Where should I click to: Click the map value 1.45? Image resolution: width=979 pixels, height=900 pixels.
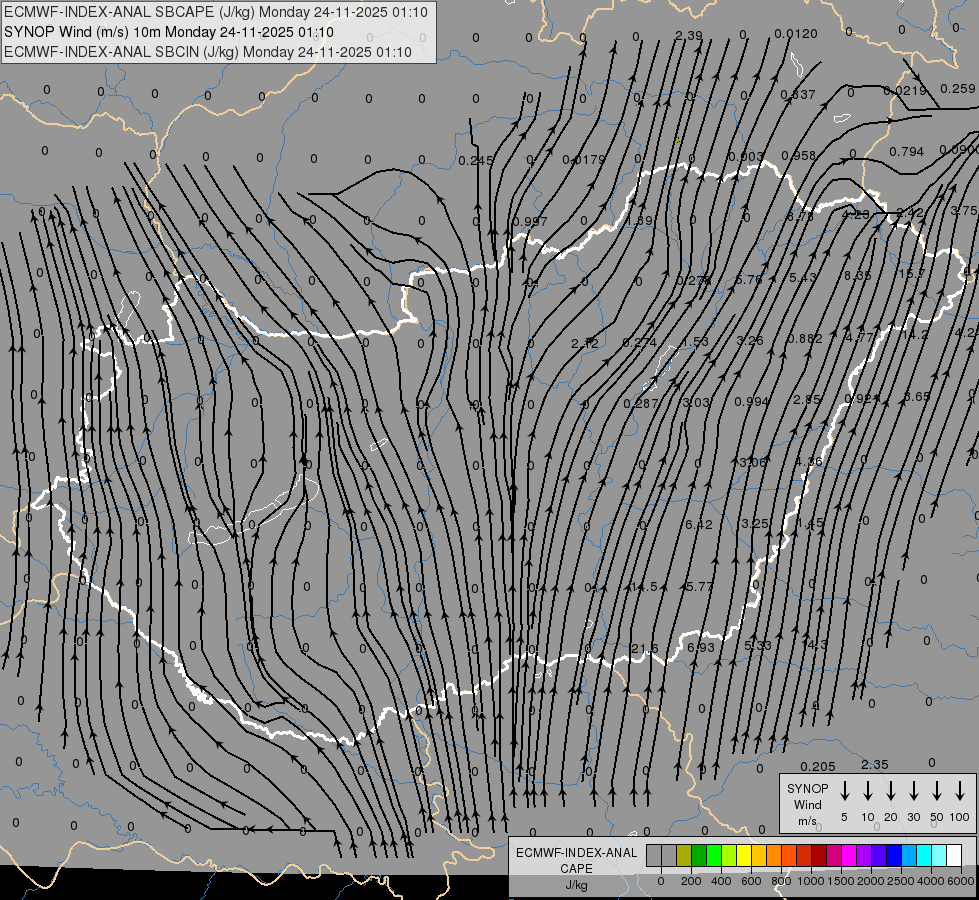(810, 523)
